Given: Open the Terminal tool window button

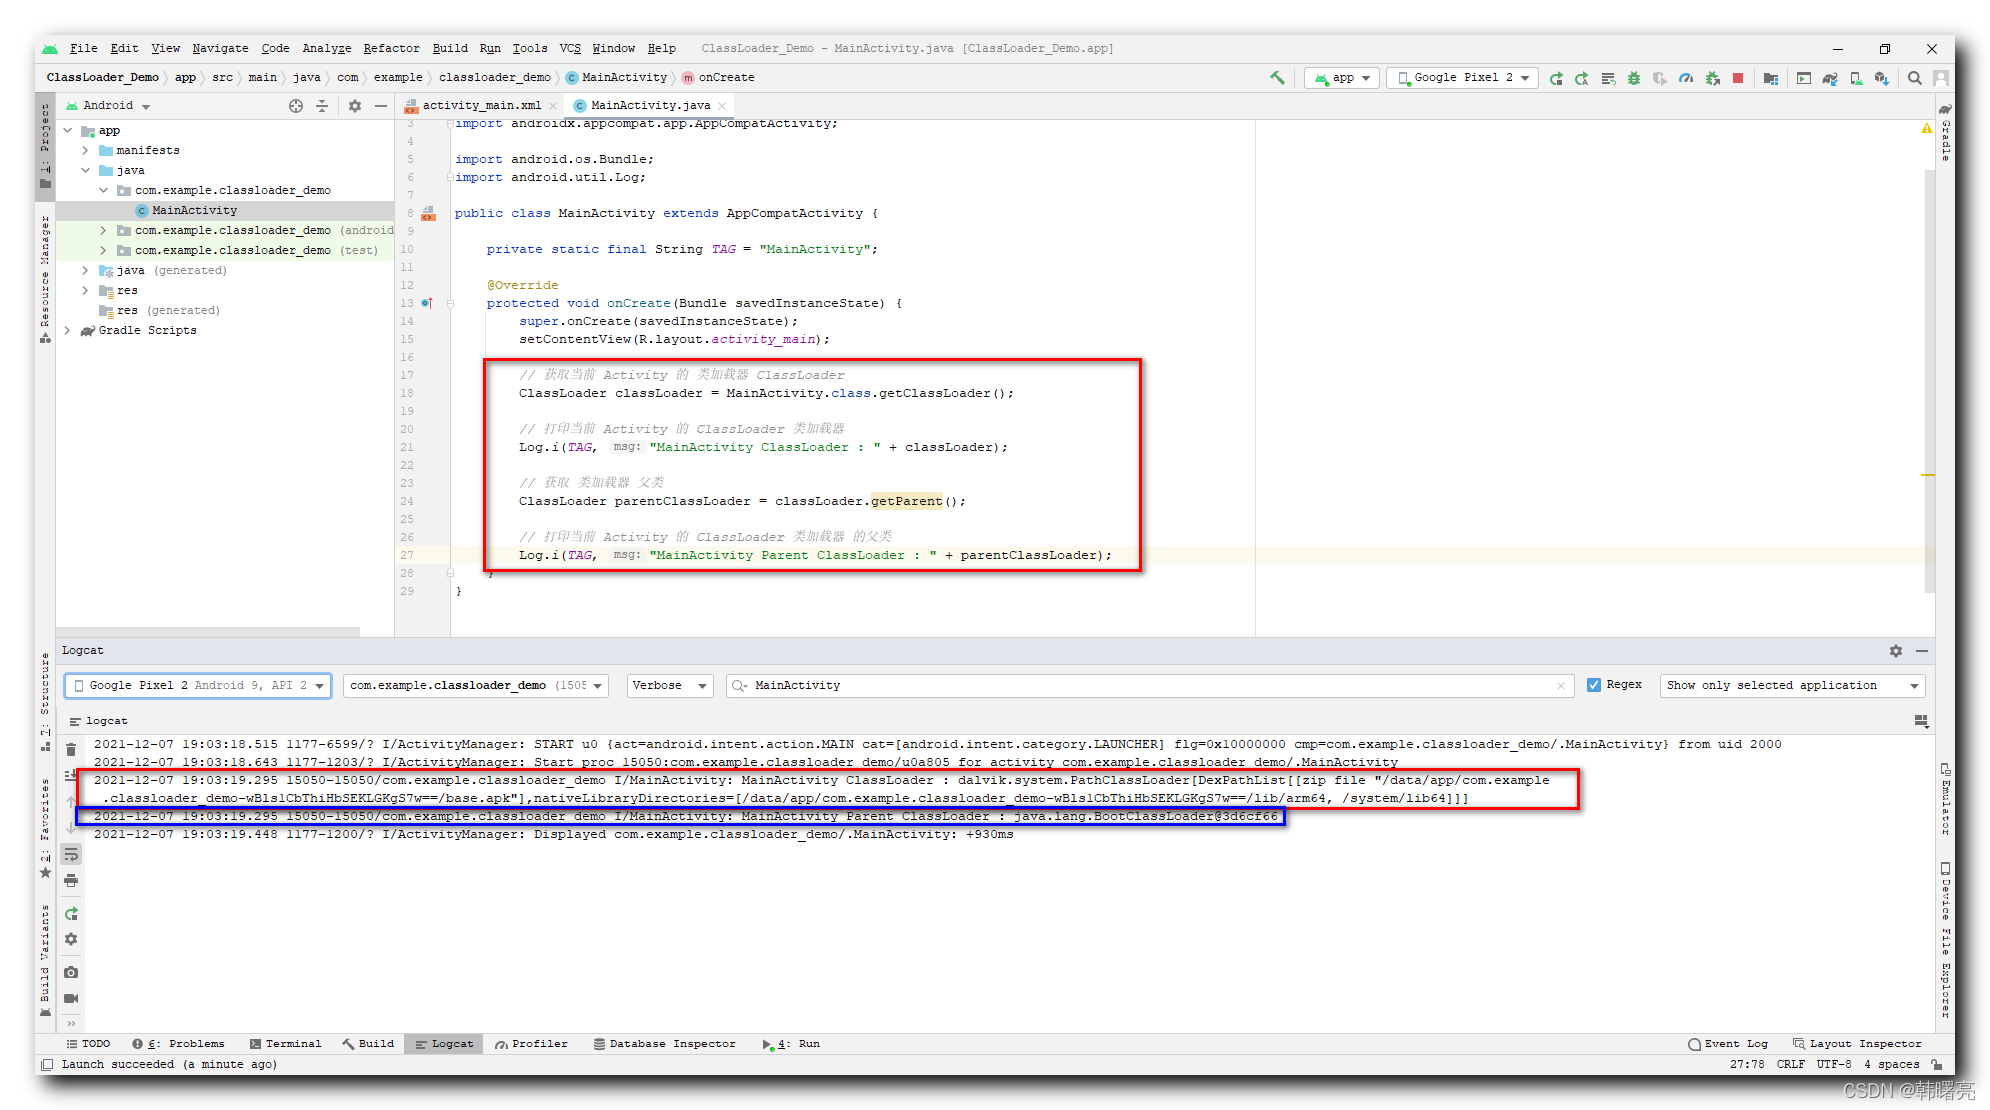Looking at the screenshot, I should click(286, 1043).
